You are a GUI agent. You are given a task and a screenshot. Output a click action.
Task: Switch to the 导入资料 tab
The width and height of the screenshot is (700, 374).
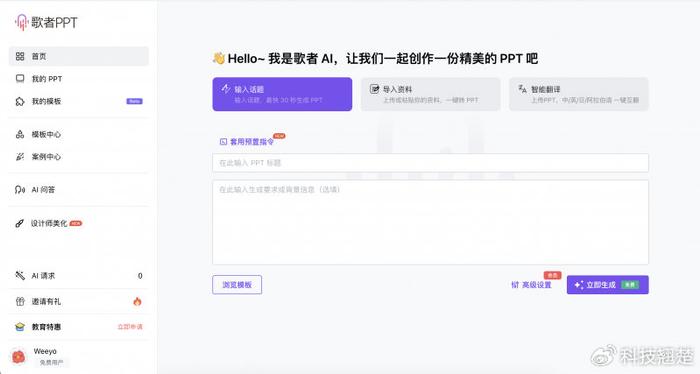point(430,94)
